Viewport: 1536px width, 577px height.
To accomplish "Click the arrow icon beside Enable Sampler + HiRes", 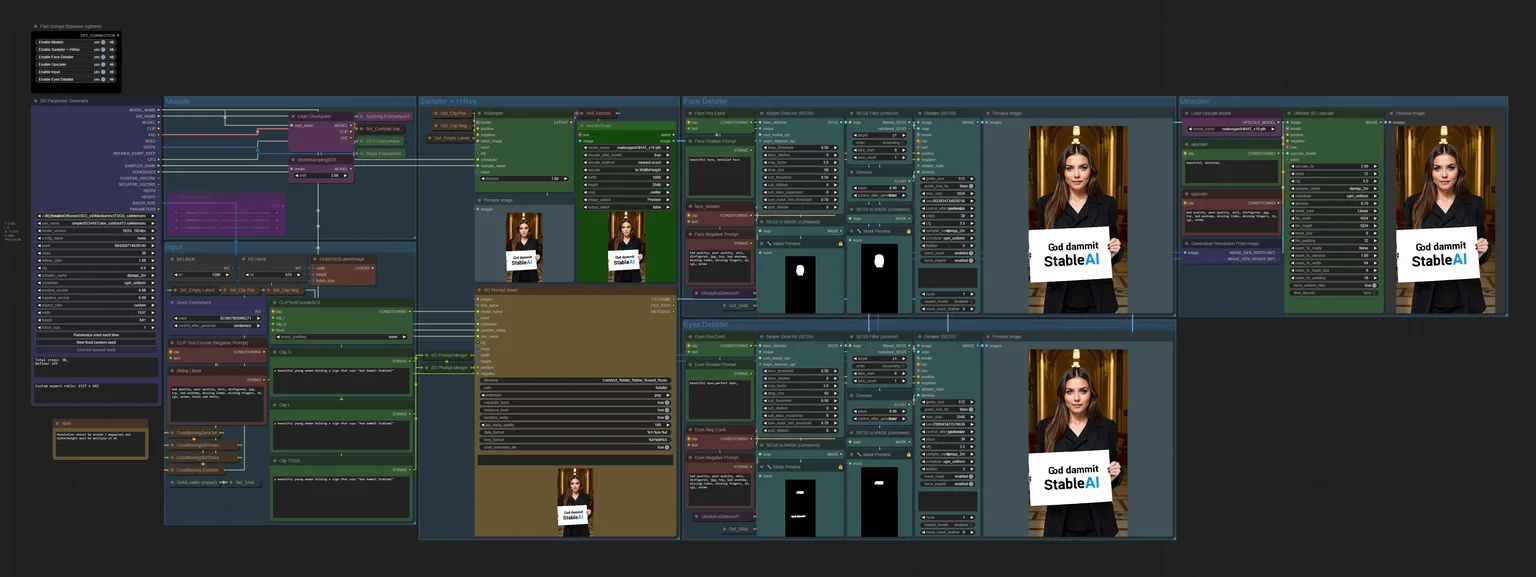I will pyautogui.click(x=112, y=50).
